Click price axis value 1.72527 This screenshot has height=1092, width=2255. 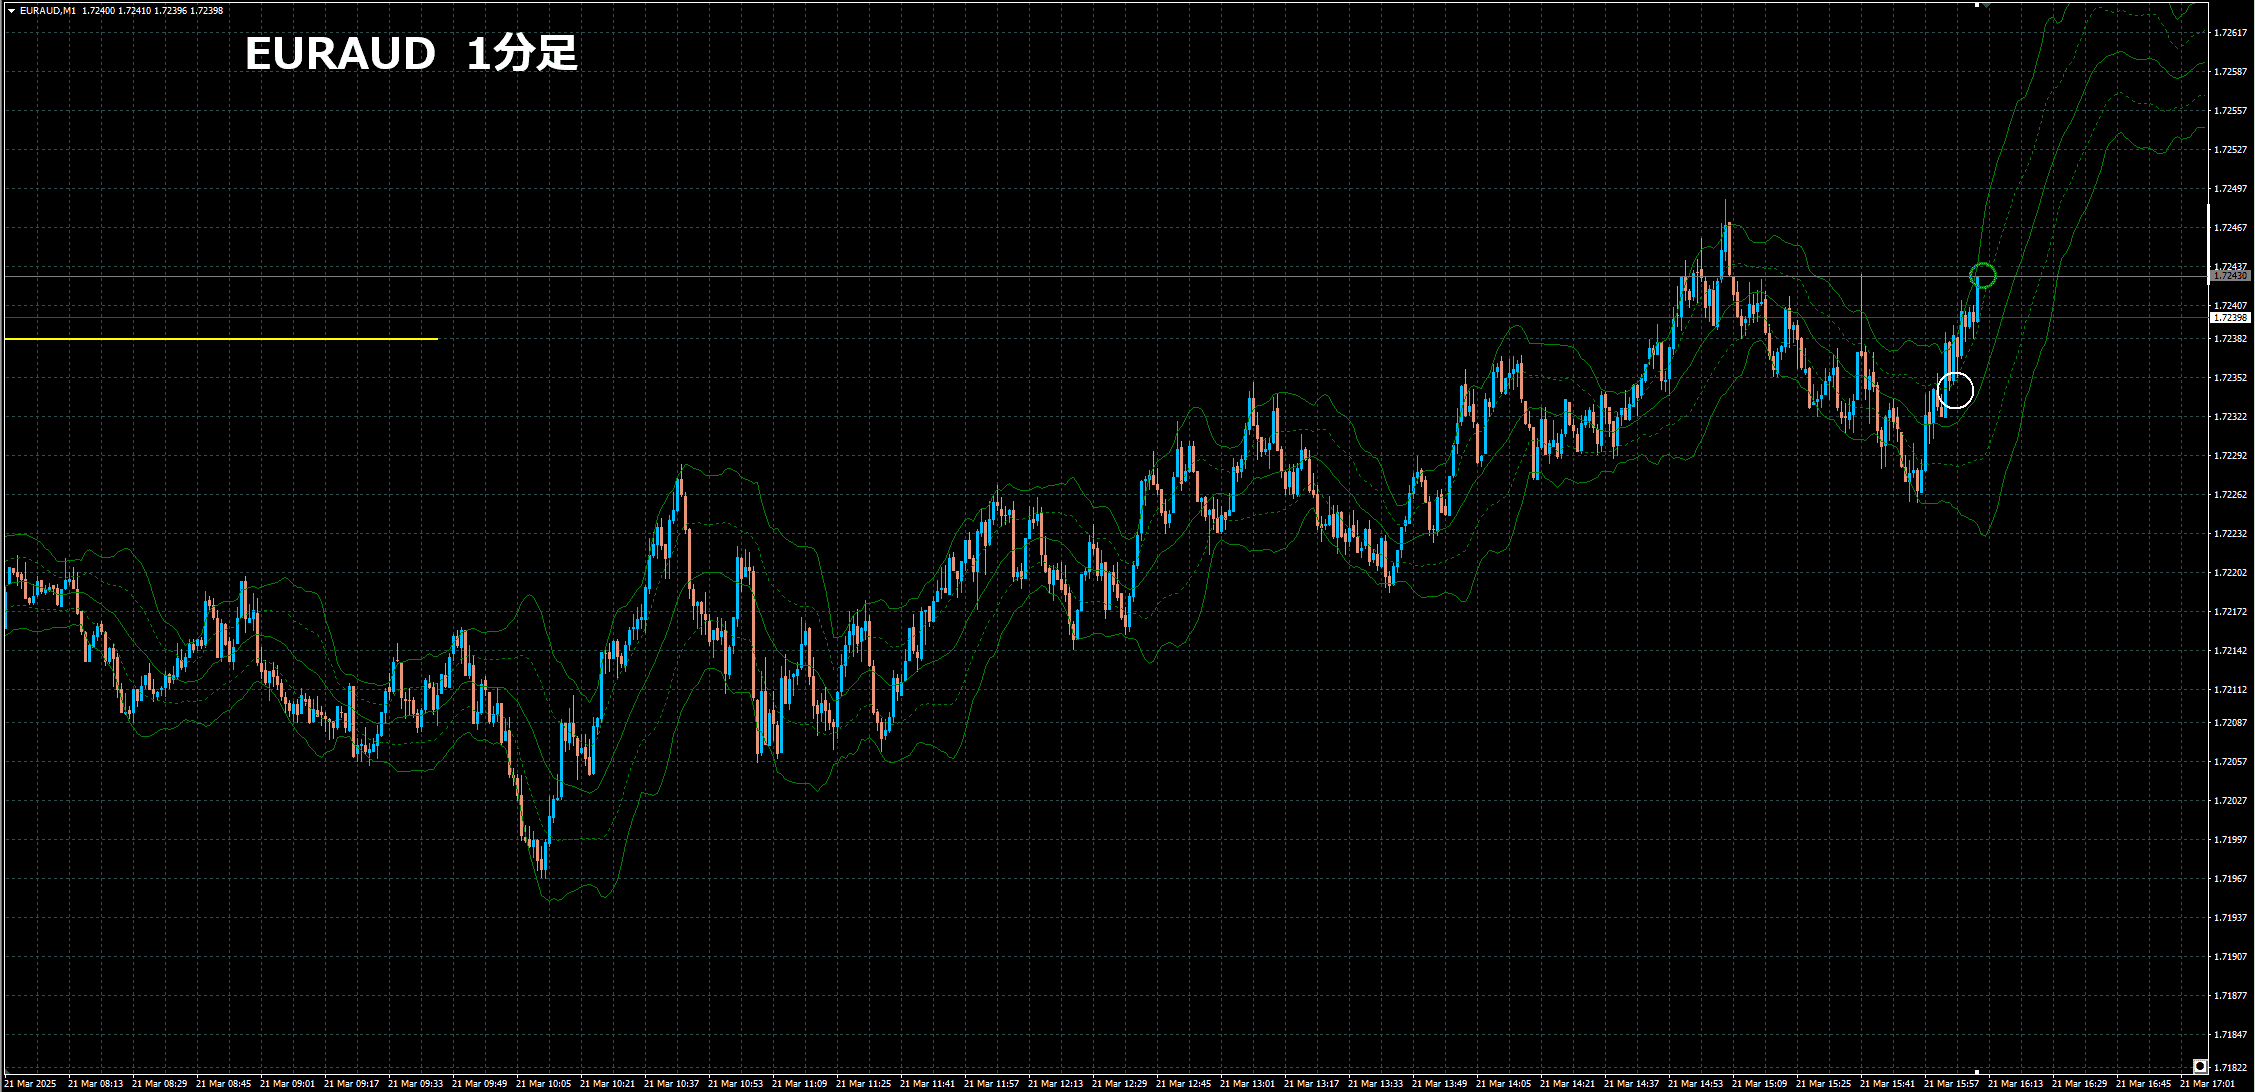(2229, 150)
